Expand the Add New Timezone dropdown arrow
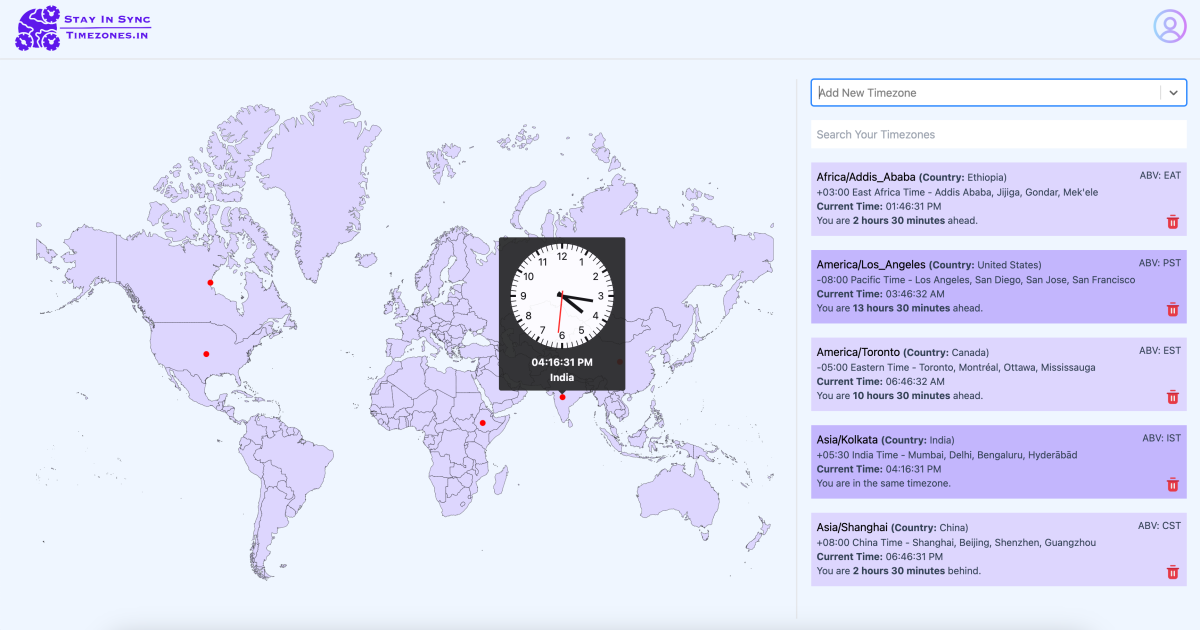 click(1174, 92)
